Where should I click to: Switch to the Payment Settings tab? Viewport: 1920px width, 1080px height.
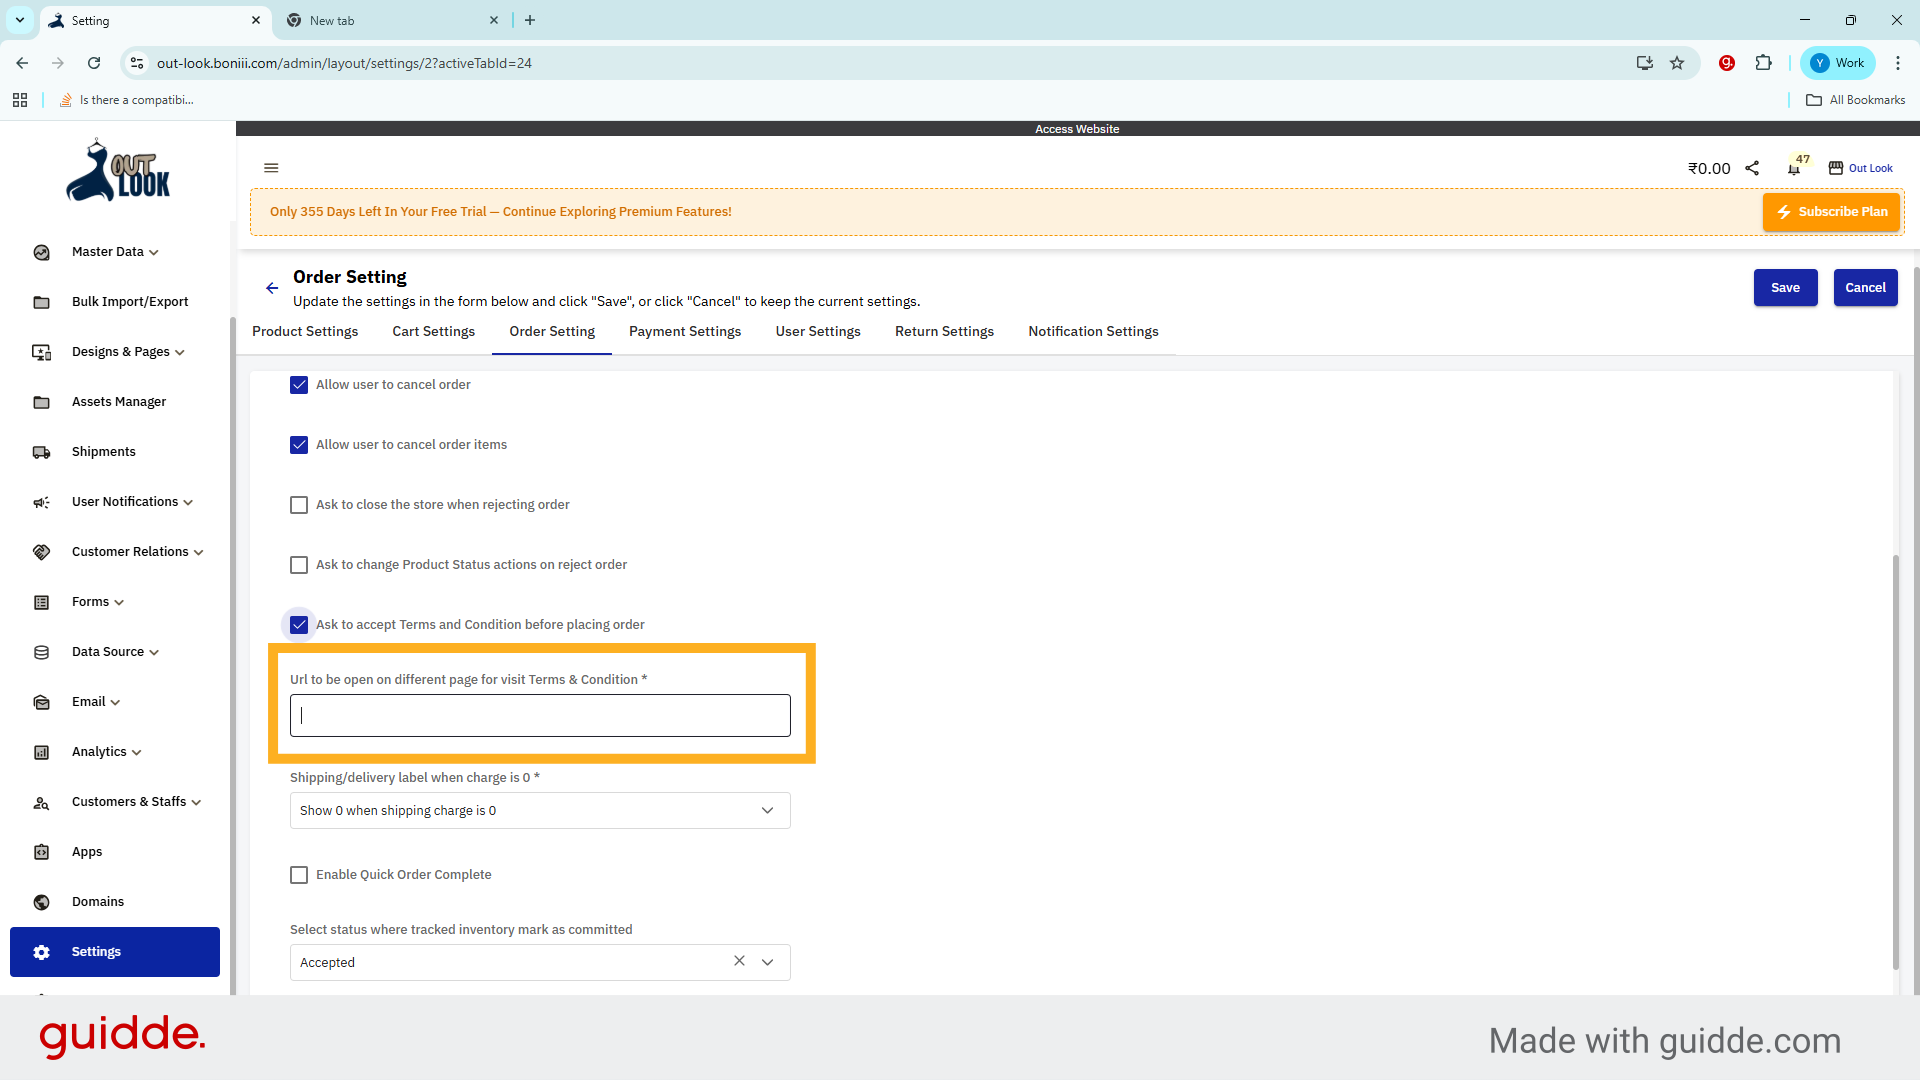click(685, 332)
